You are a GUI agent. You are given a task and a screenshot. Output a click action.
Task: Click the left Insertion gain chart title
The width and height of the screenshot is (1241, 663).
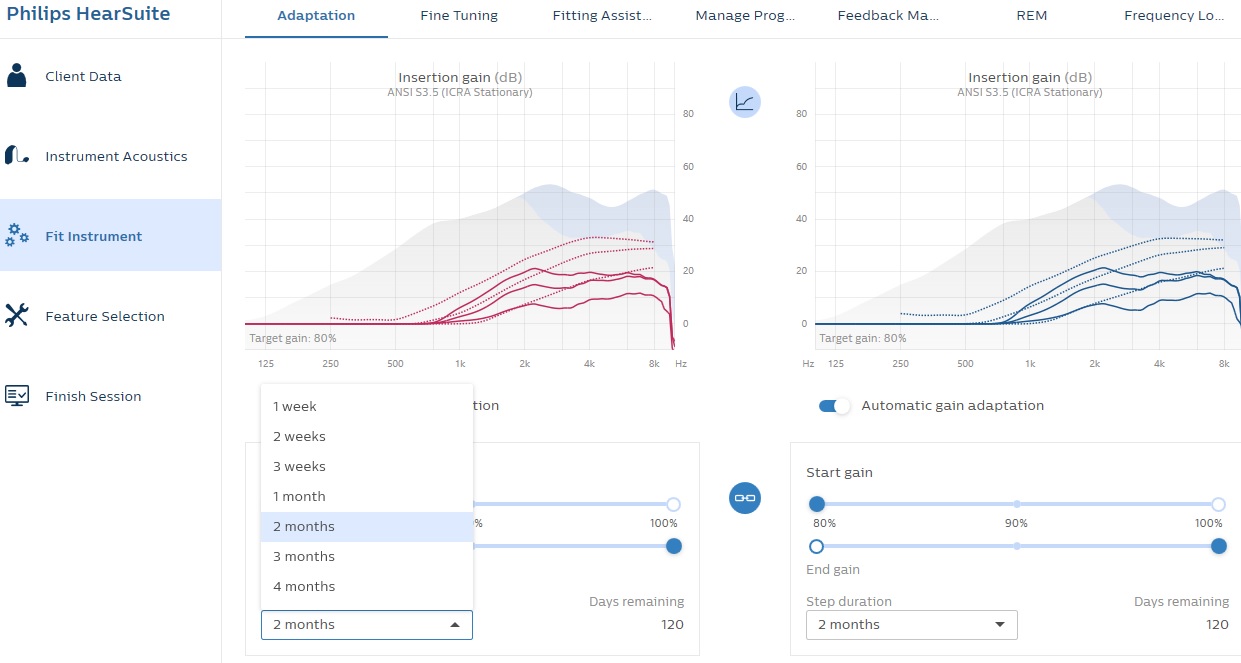pyautogui.click(x=460, y=77)
